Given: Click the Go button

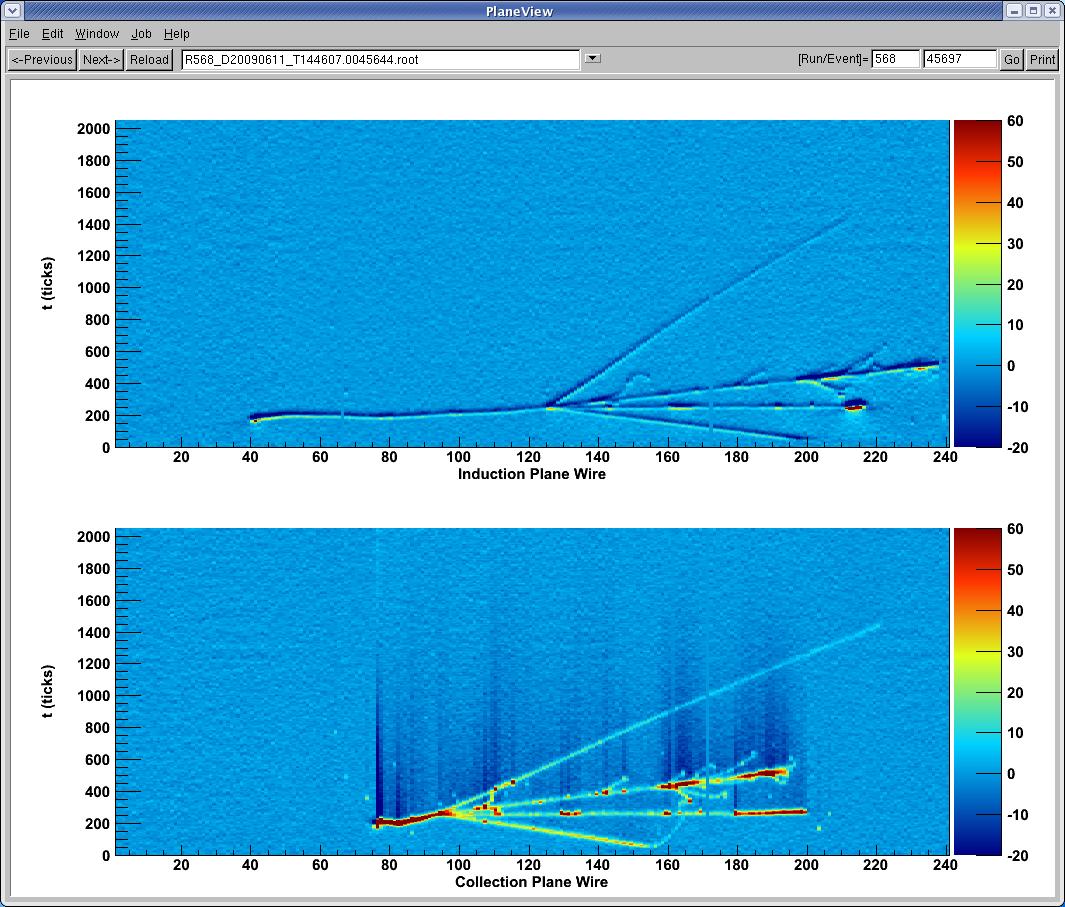Looking at the screenshot, I should (1012, 60).
